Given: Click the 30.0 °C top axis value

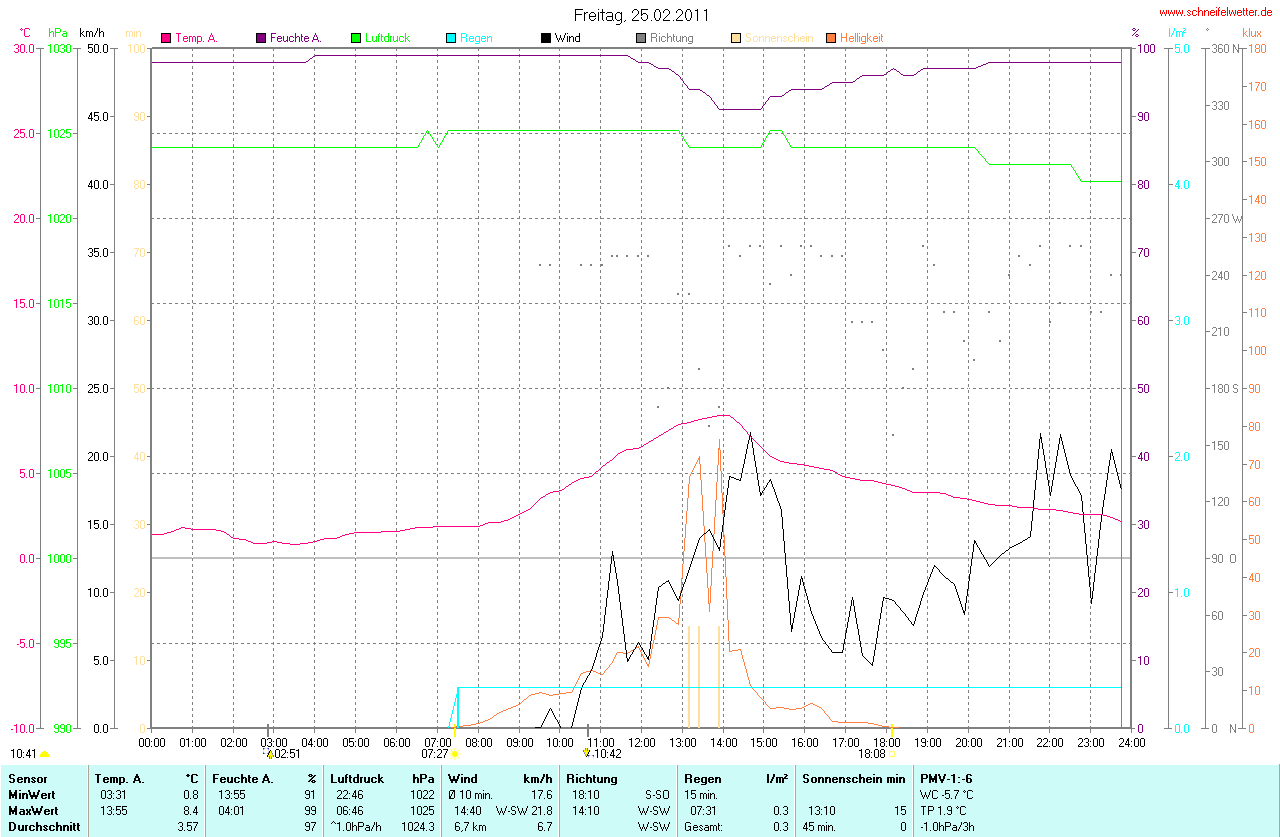Looking at the screenshot, I should [23, 48].
